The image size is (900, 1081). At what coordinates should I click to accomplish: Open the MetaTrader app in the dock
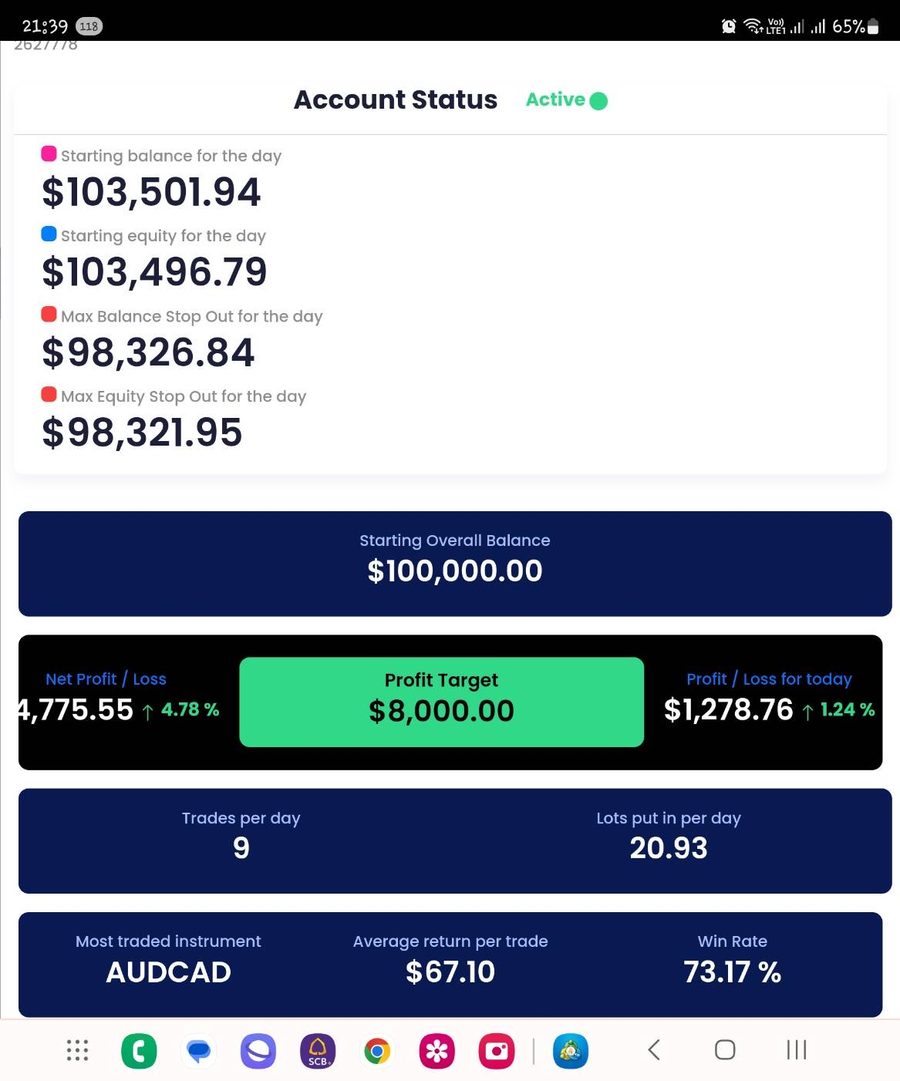[x=571, y=1051]
